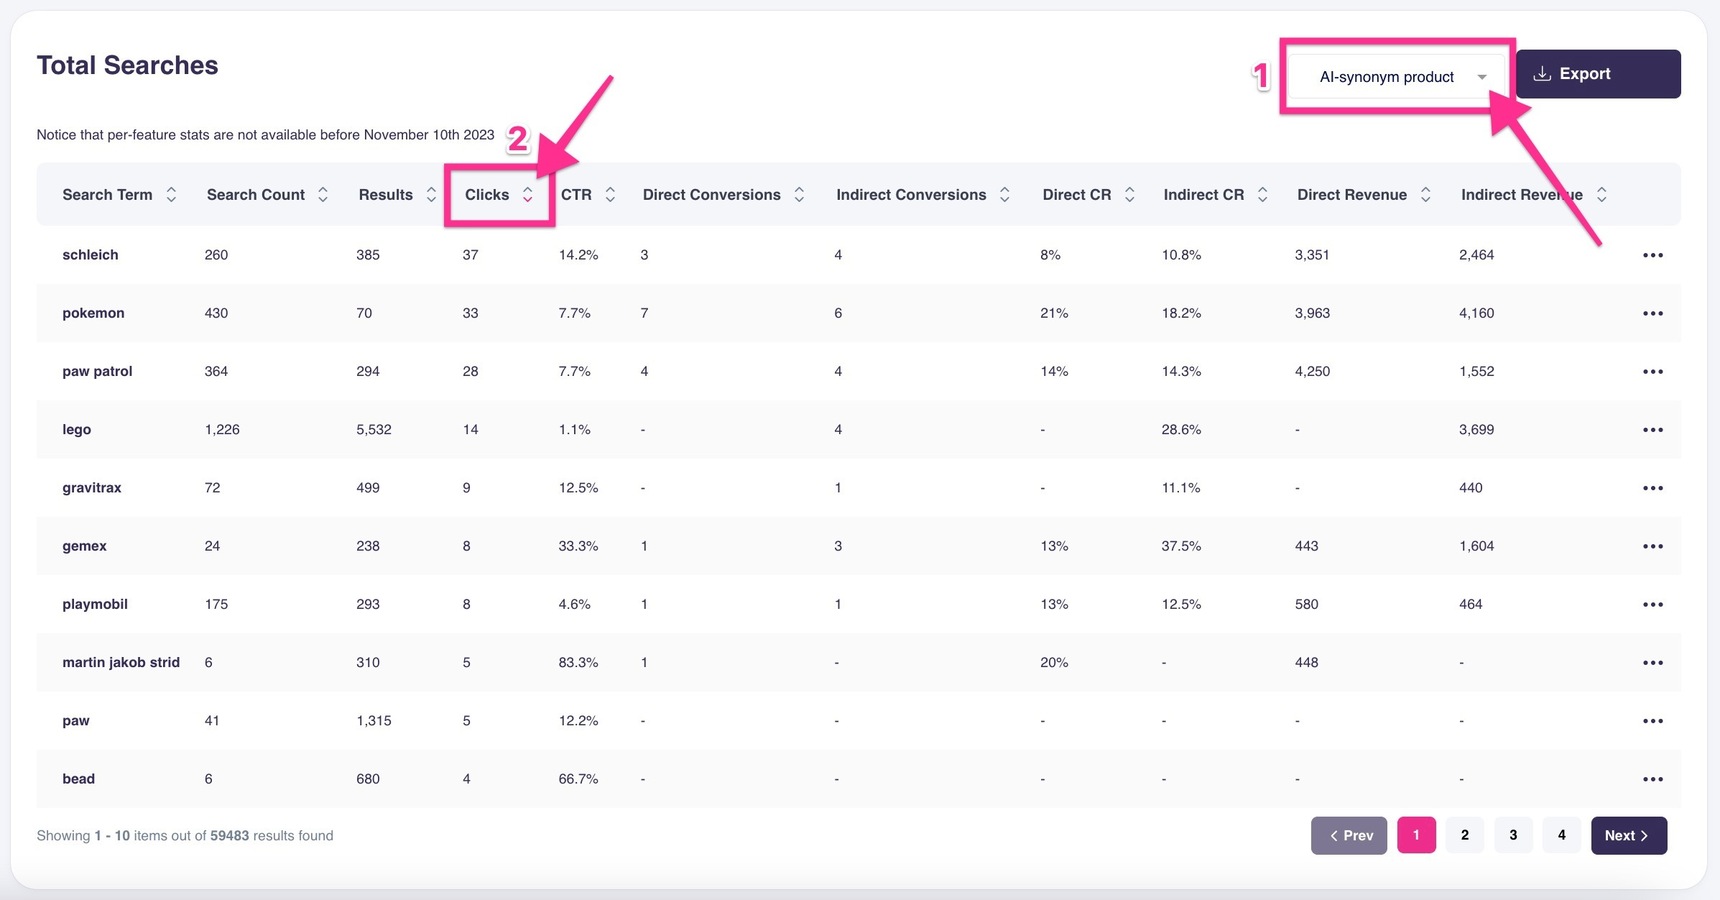Sort by Indirect Conversions arrows

[x=1004, y=195]
